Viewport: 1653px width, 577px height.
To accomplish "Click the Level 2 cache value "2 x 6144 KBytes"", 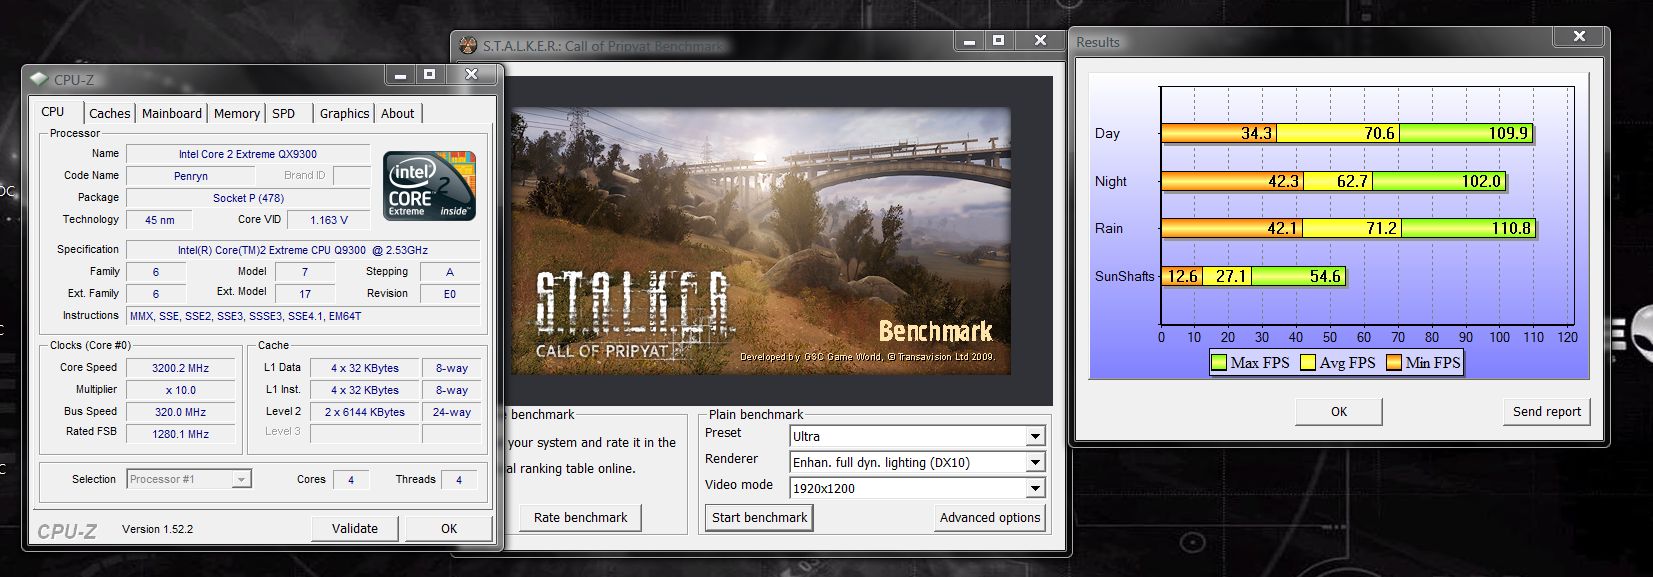I will 365,412.
